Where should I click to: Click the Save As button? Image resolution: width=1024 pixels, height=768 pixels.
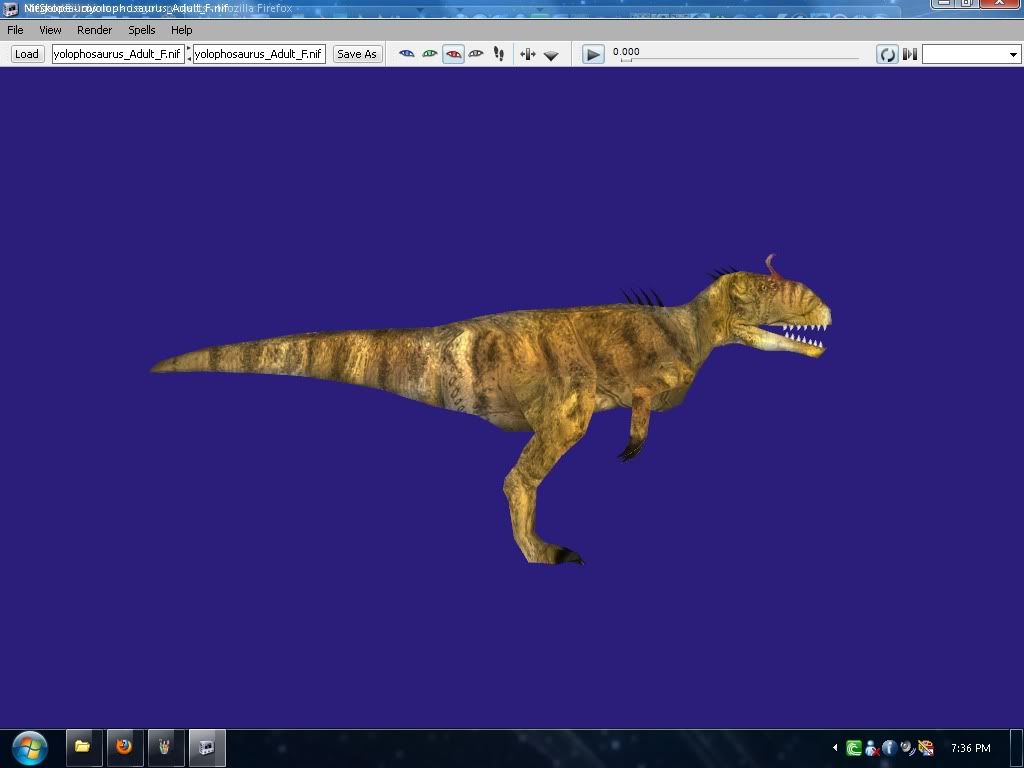(x=357, y=54)
